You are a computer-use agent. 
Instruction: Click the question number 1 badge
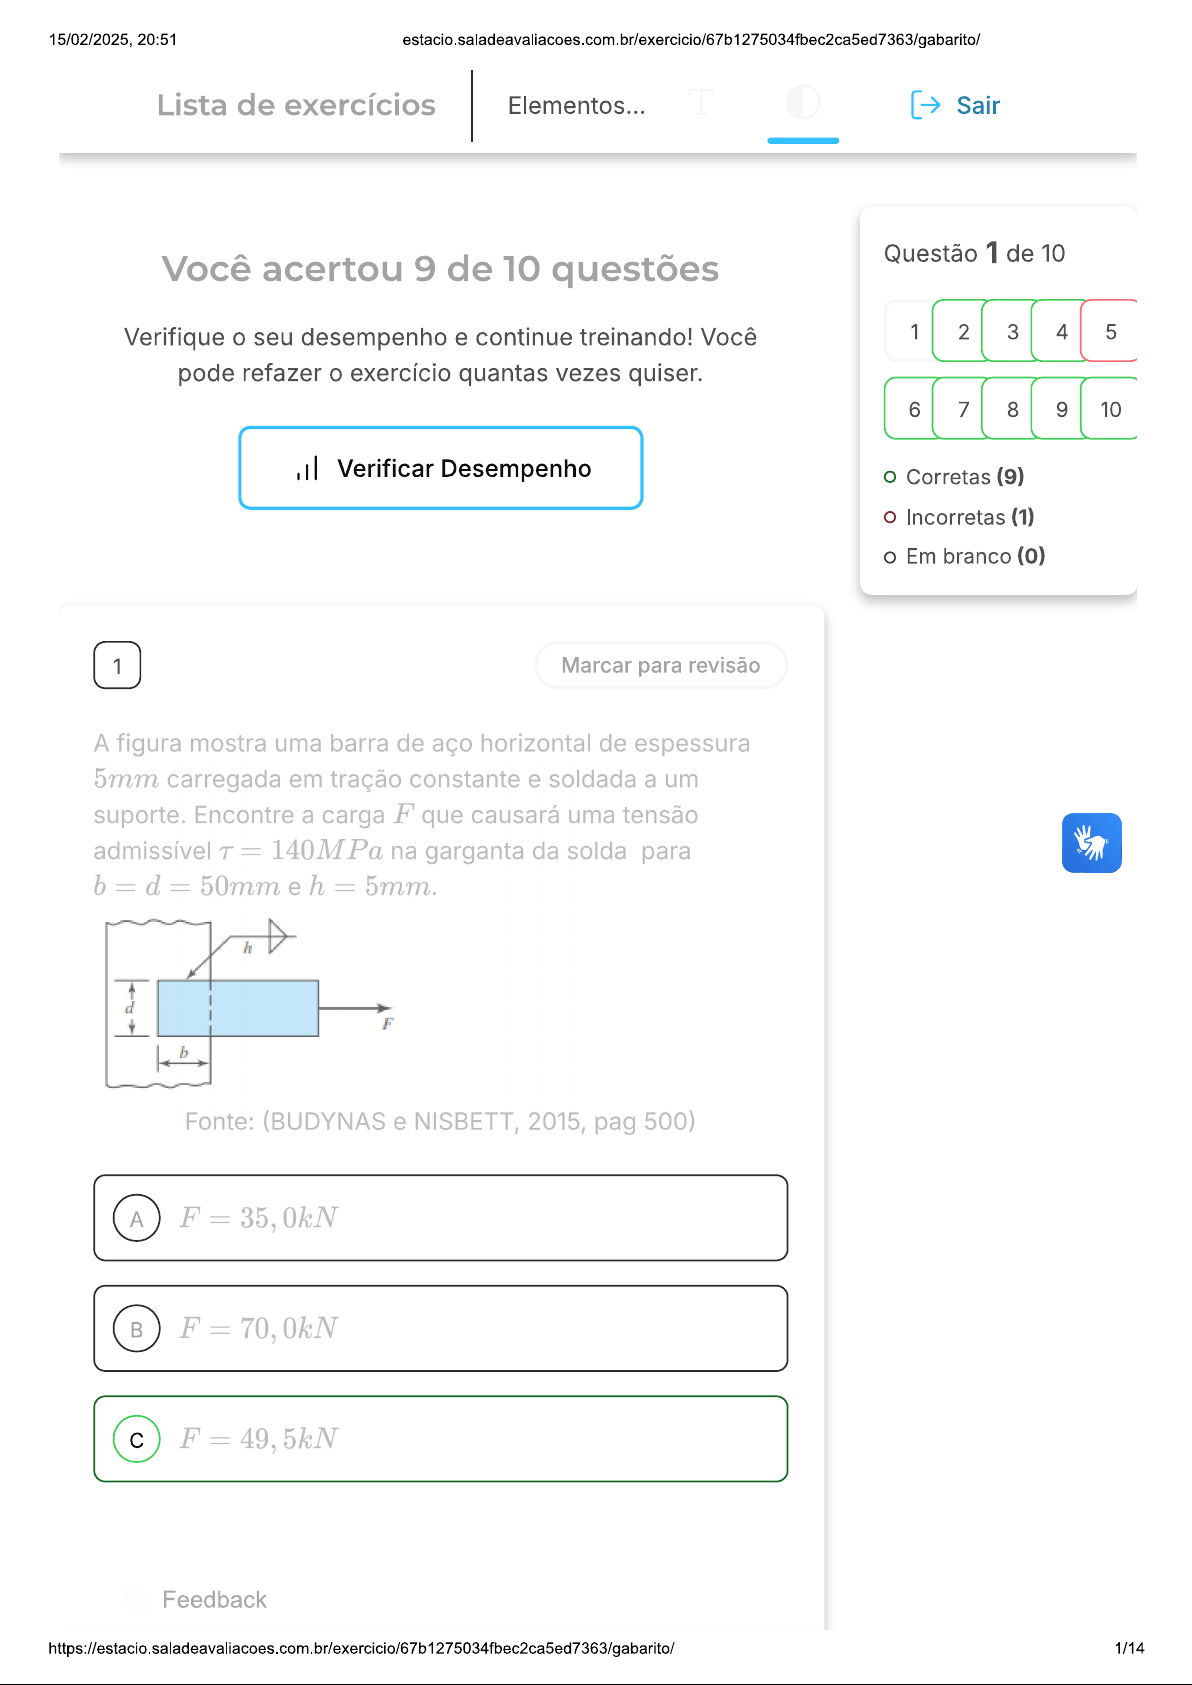pos(117,666)
